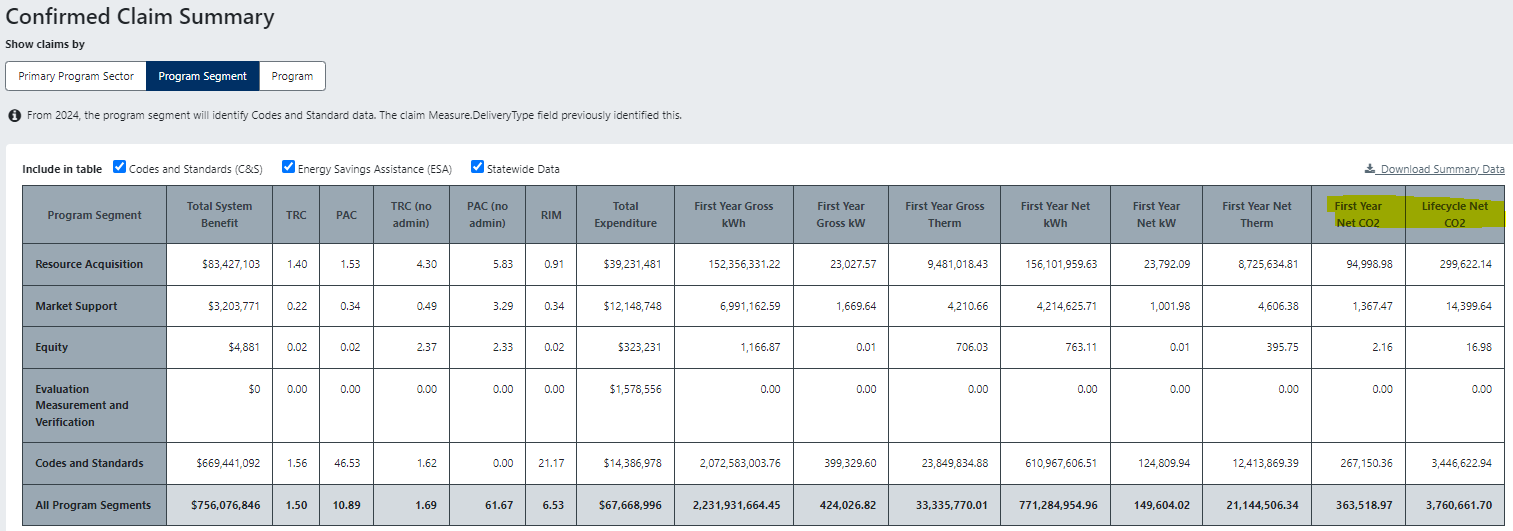
Task: Disable the Statewide Data checkbox
Action: (x=477, y=167)
